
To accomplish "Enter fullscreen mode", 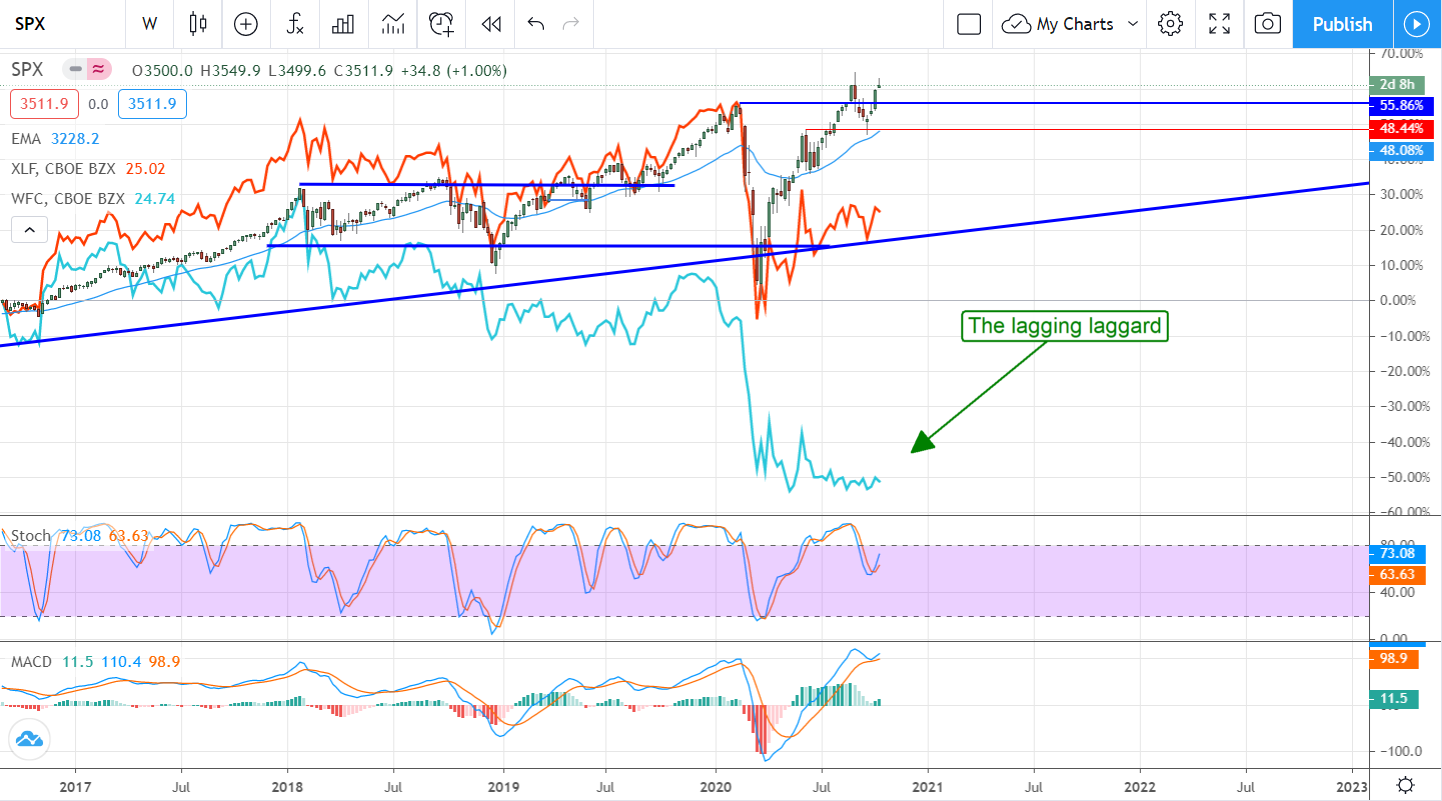I will pos(1219,24).
